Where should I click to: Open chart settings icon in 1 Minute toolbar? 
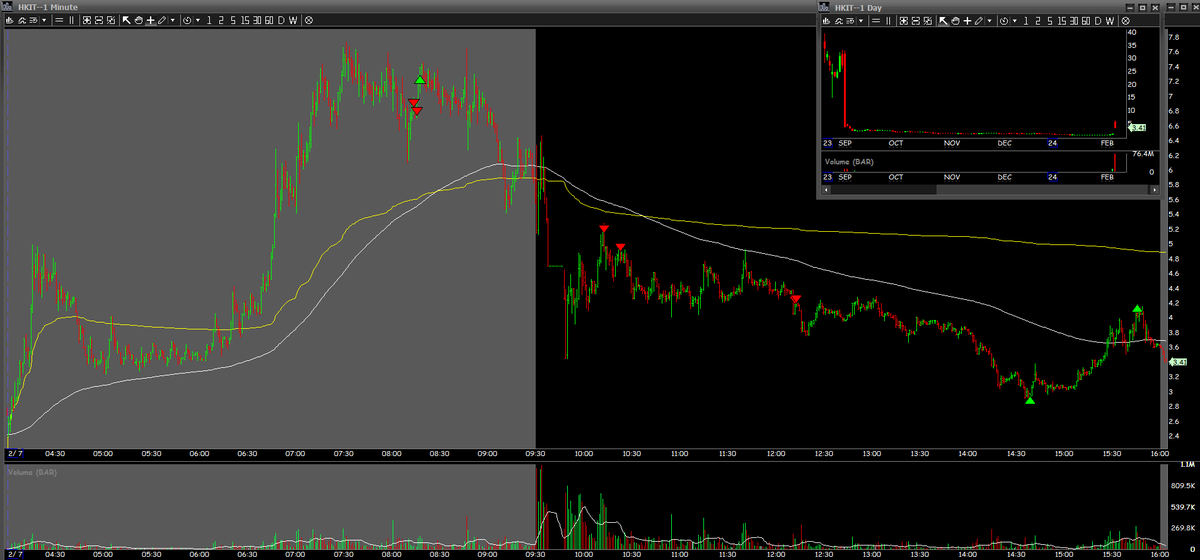pos(34,20)
